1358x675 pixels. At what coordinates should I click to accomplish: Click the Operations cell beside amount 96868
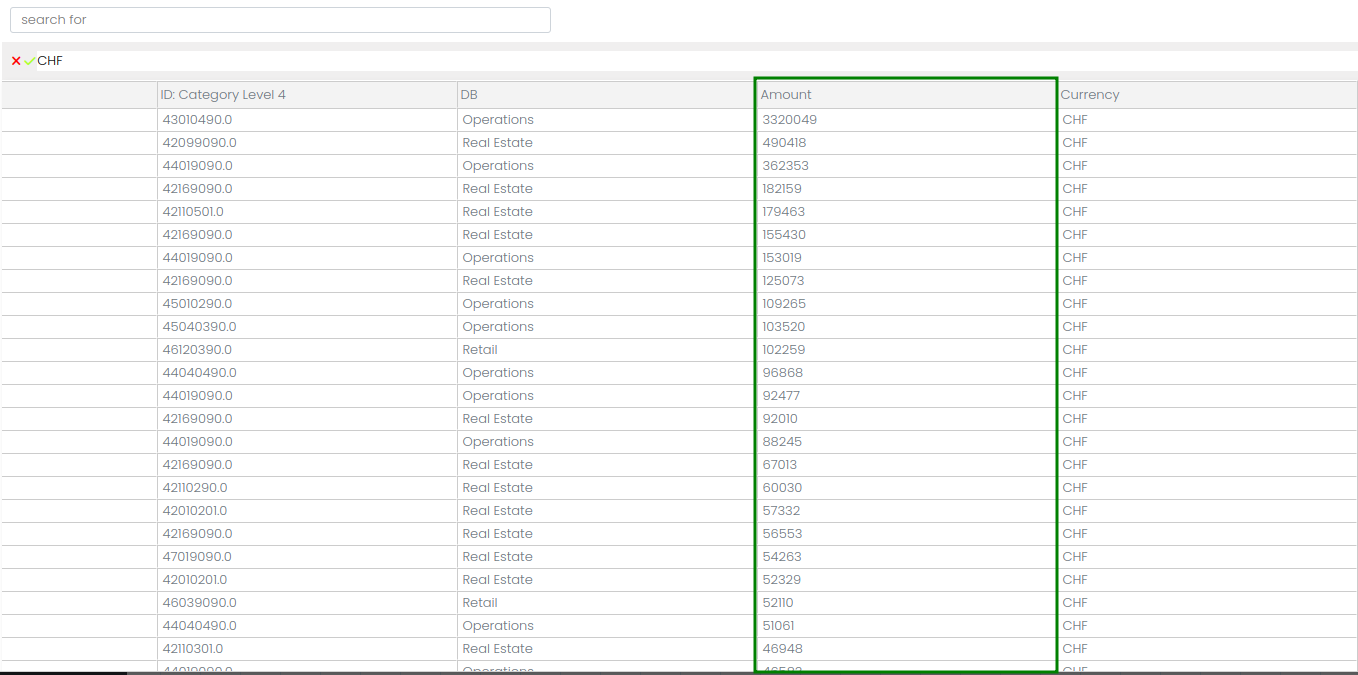[x=498, y=373]
